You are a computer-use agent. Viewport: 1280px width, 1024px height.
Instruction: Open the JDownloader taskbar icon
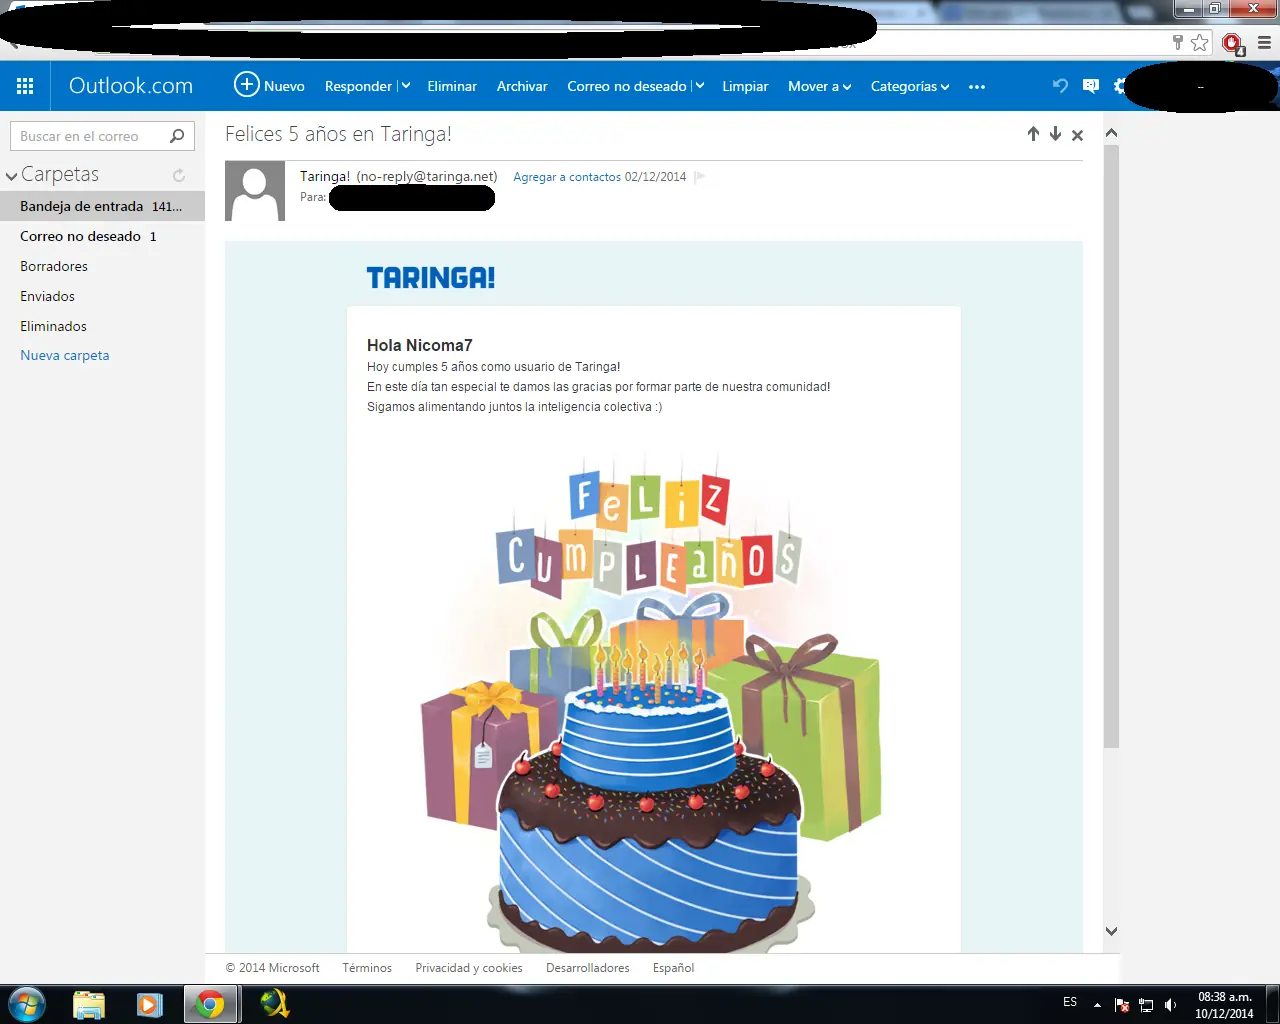tap(274, 1004)
